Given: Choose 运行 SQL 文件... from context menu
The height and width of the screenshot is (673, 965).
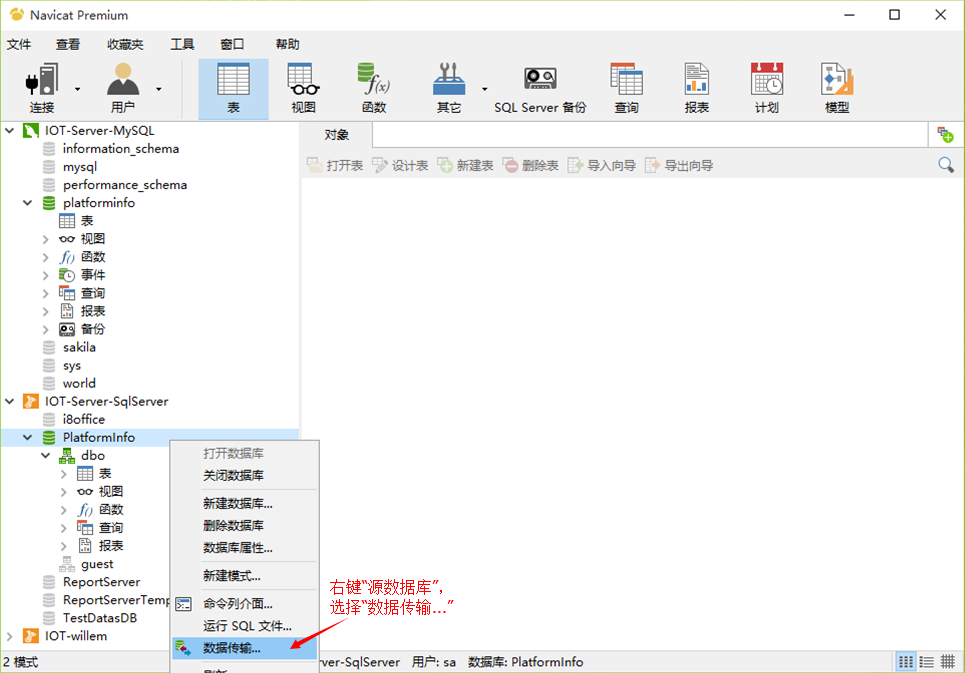Looking at the screenshot, I should pos(245,626).
